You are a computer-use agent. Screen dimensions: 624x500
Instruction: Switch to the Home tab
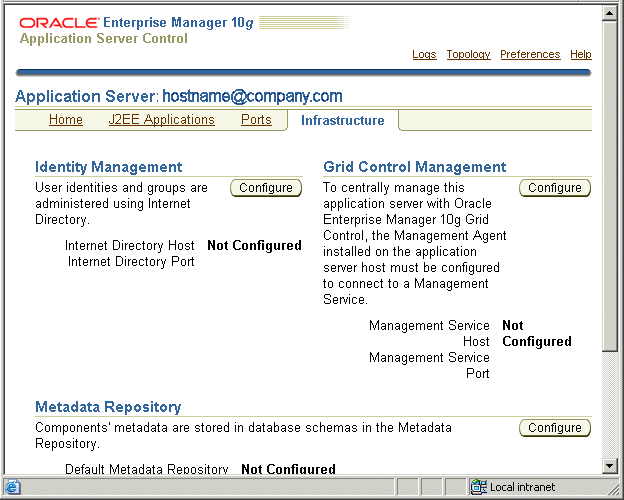[x=66, y=119]
